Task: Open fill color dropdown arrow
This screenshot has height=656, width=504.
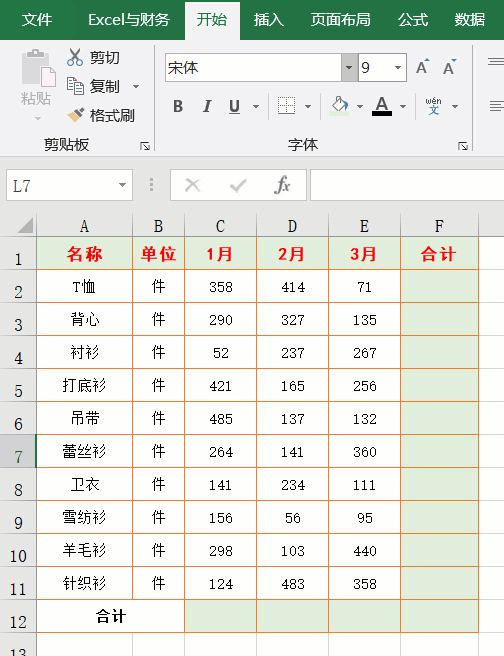Action: [x=360, y=107]
